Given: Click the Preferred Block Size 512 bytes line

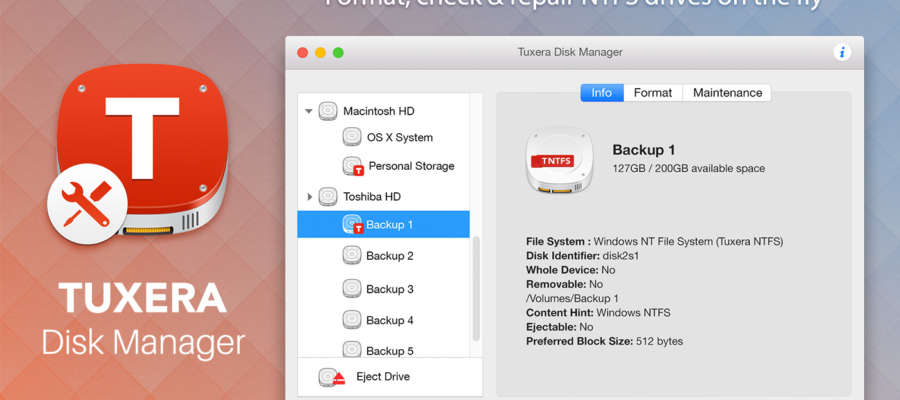Looking at the screenshot, I should (604, 341).
